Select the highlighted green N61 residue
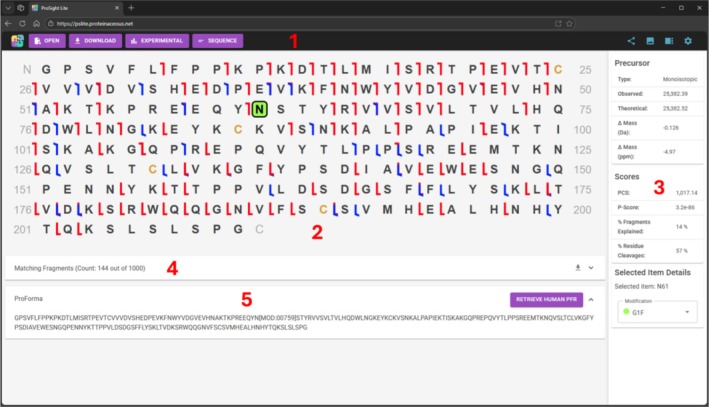 click(x=259, y=109)
